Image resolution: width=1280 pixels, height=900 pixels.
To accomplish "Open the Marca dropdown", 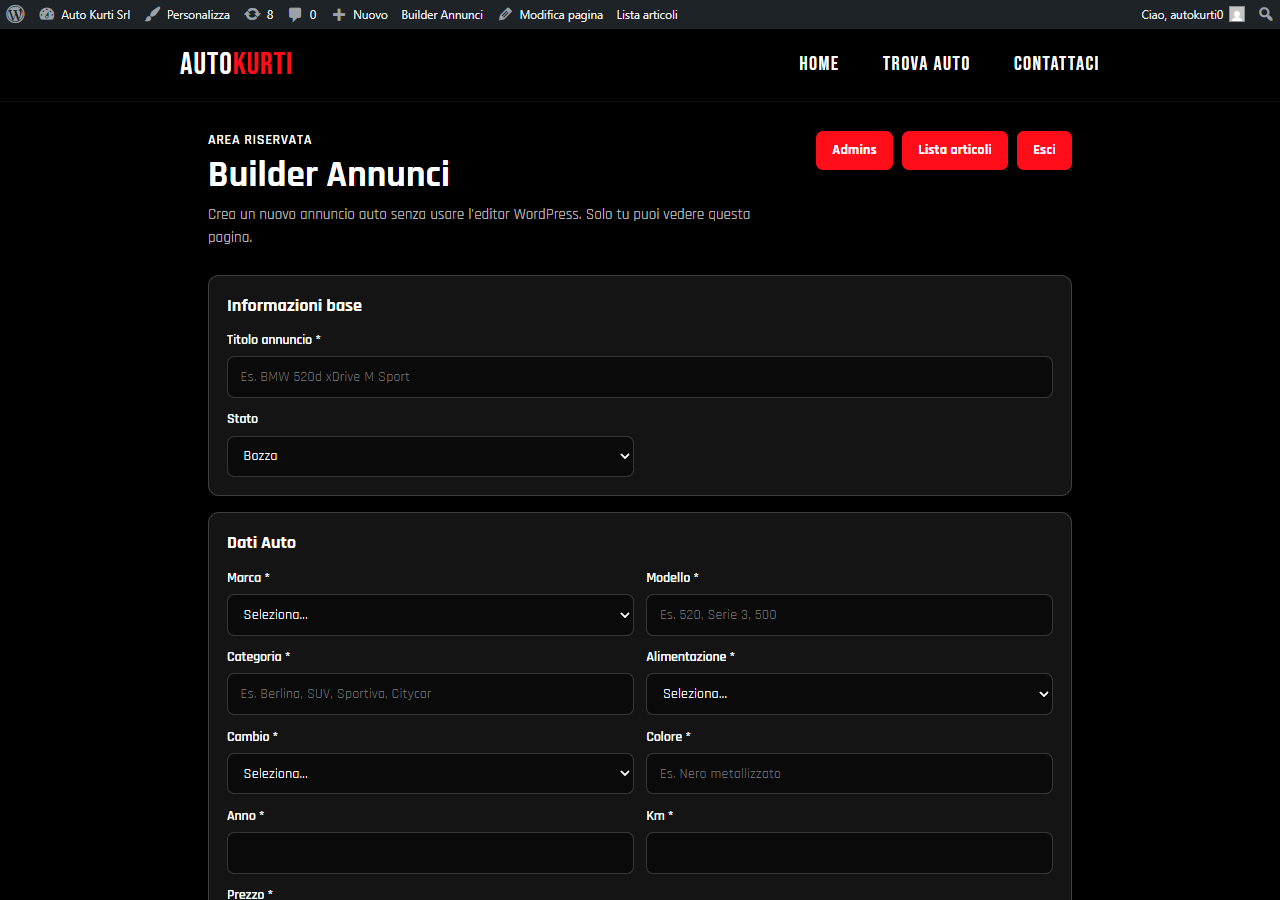I will coord(430,615).
